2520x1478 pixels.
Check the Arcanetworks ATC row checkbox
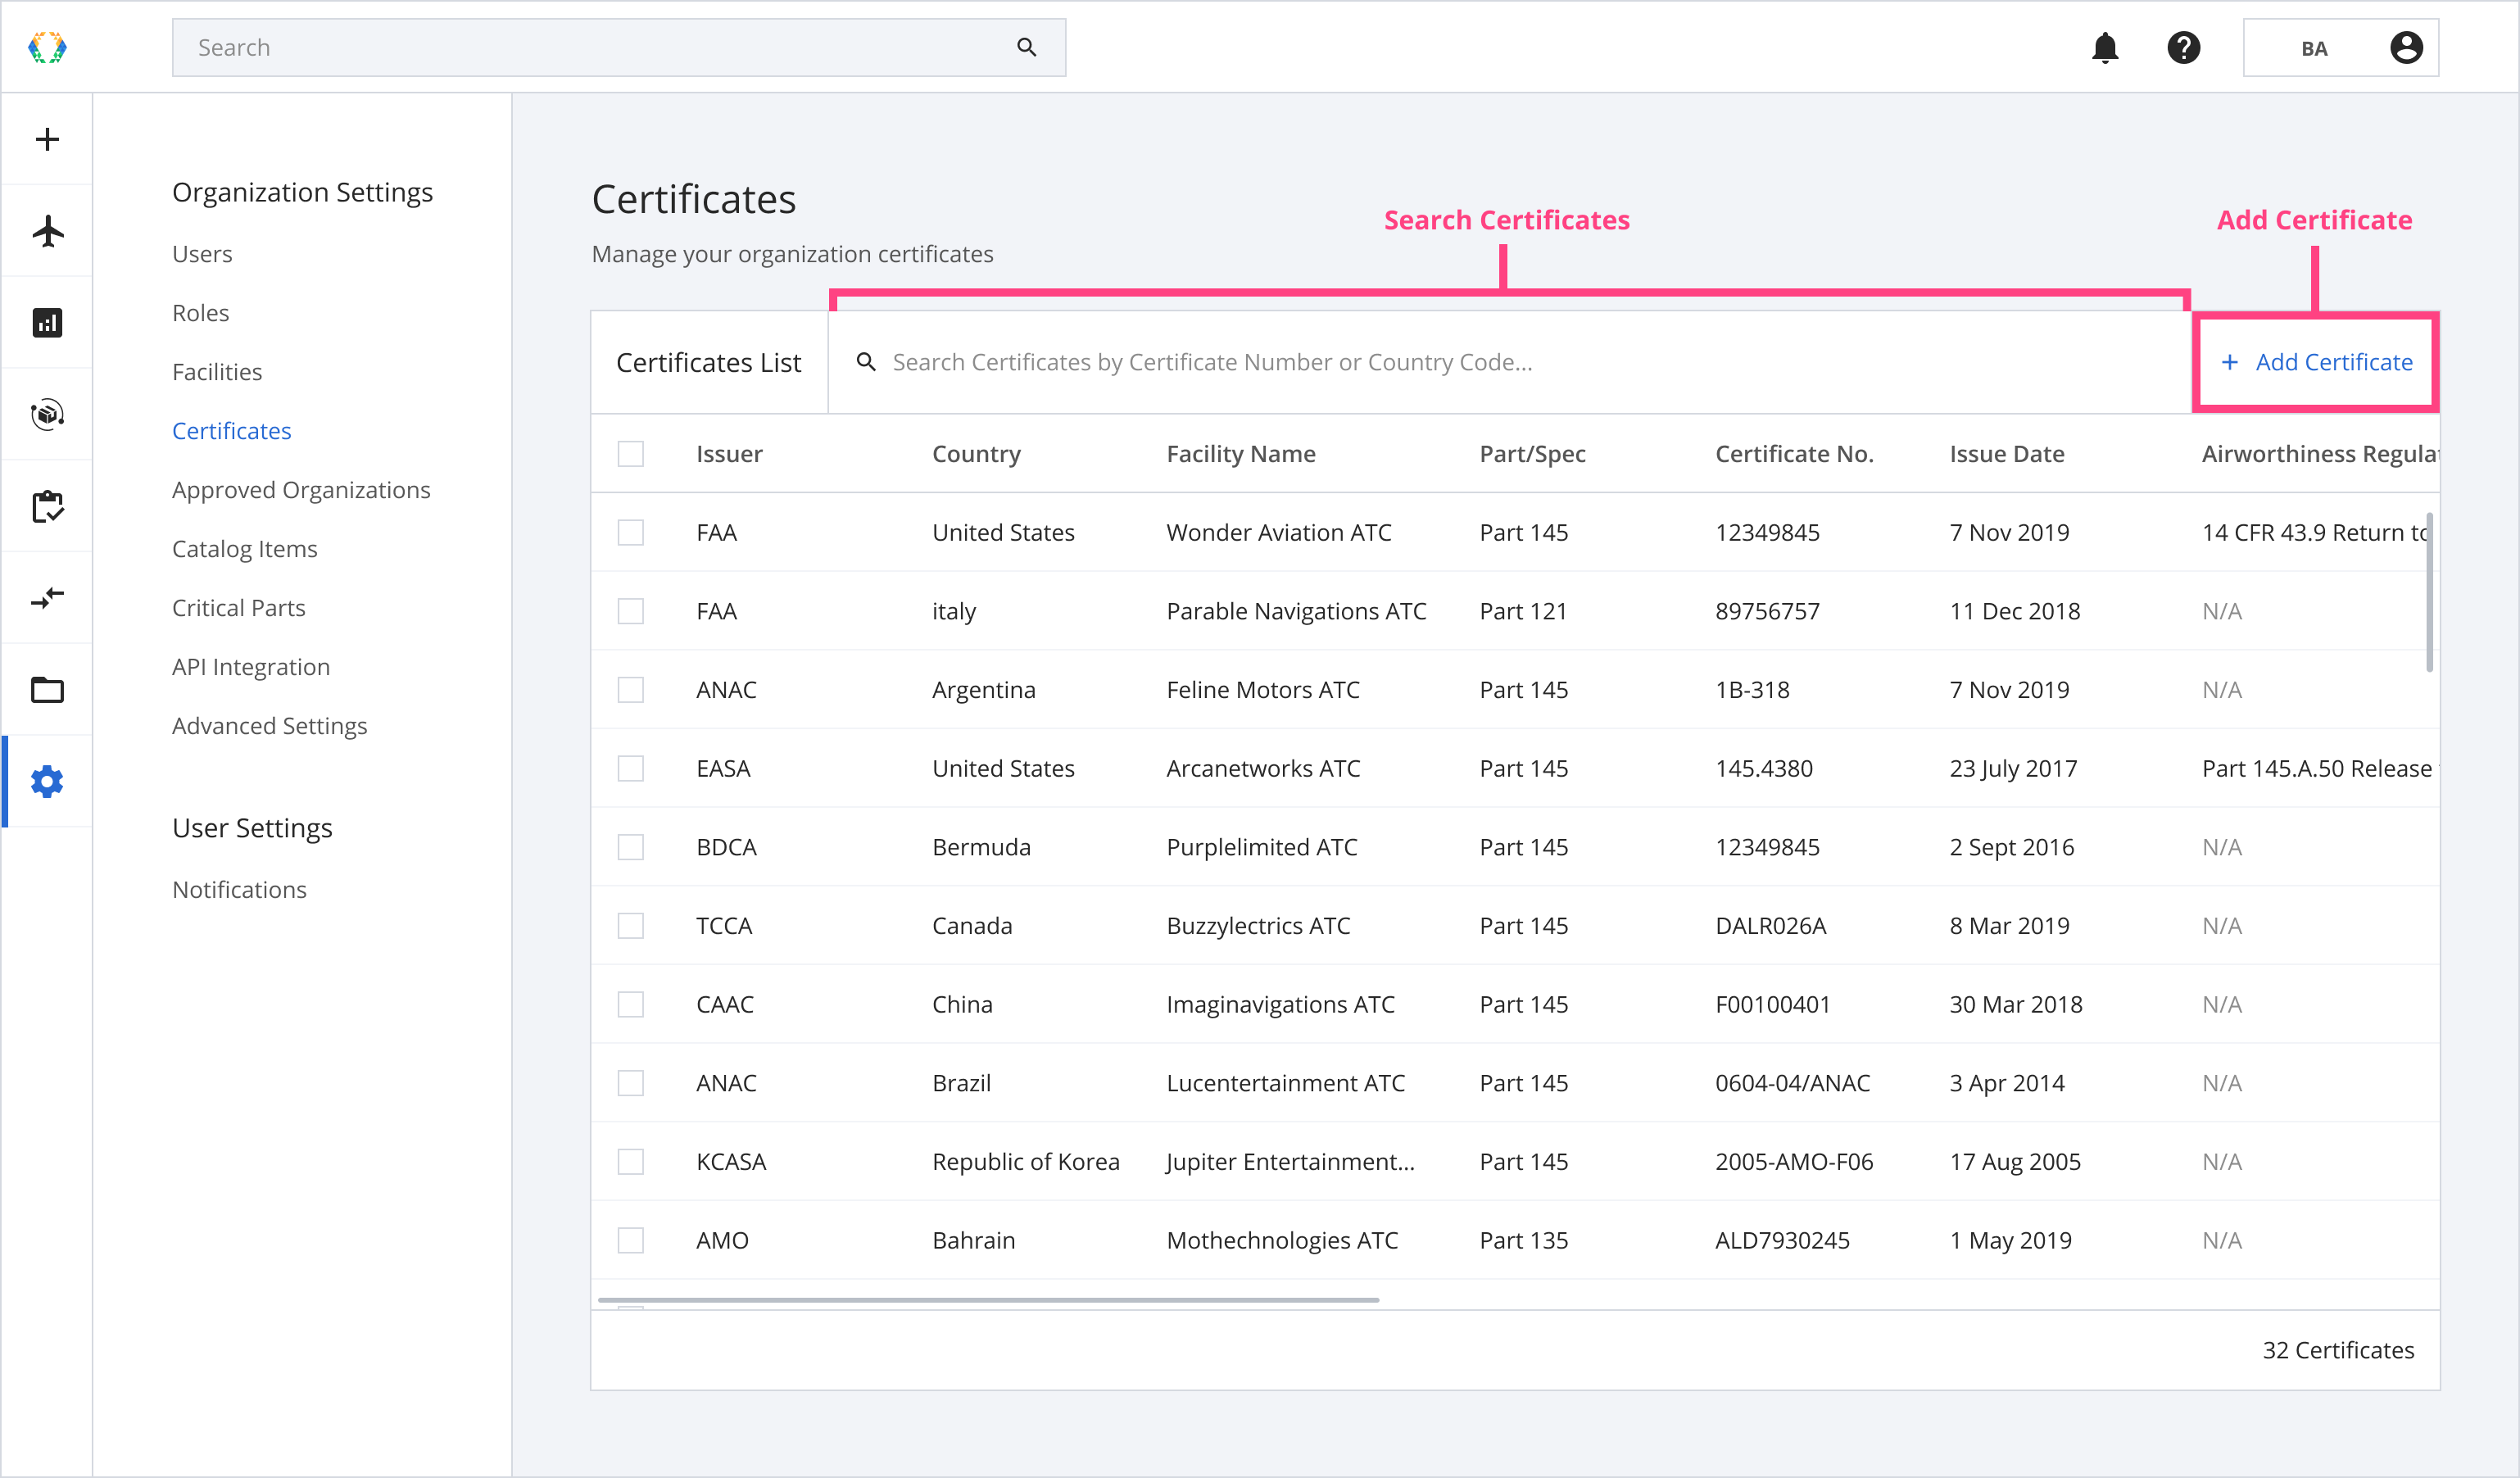coord(631,768)
